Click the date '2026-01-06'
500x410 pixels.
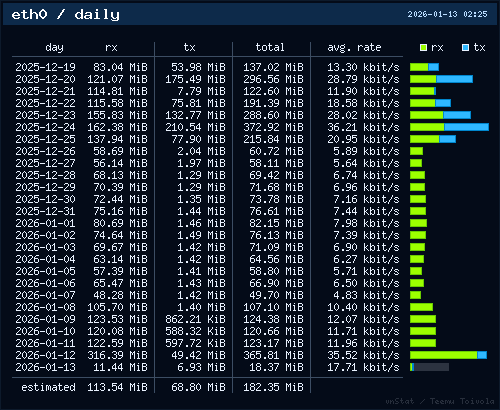click(45, 283)
